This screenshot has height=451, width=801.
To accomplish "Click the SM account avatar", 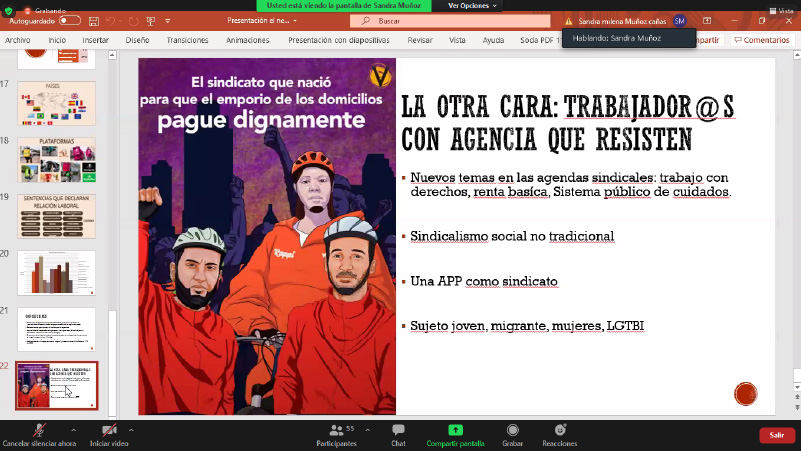I will coord(679,21).
